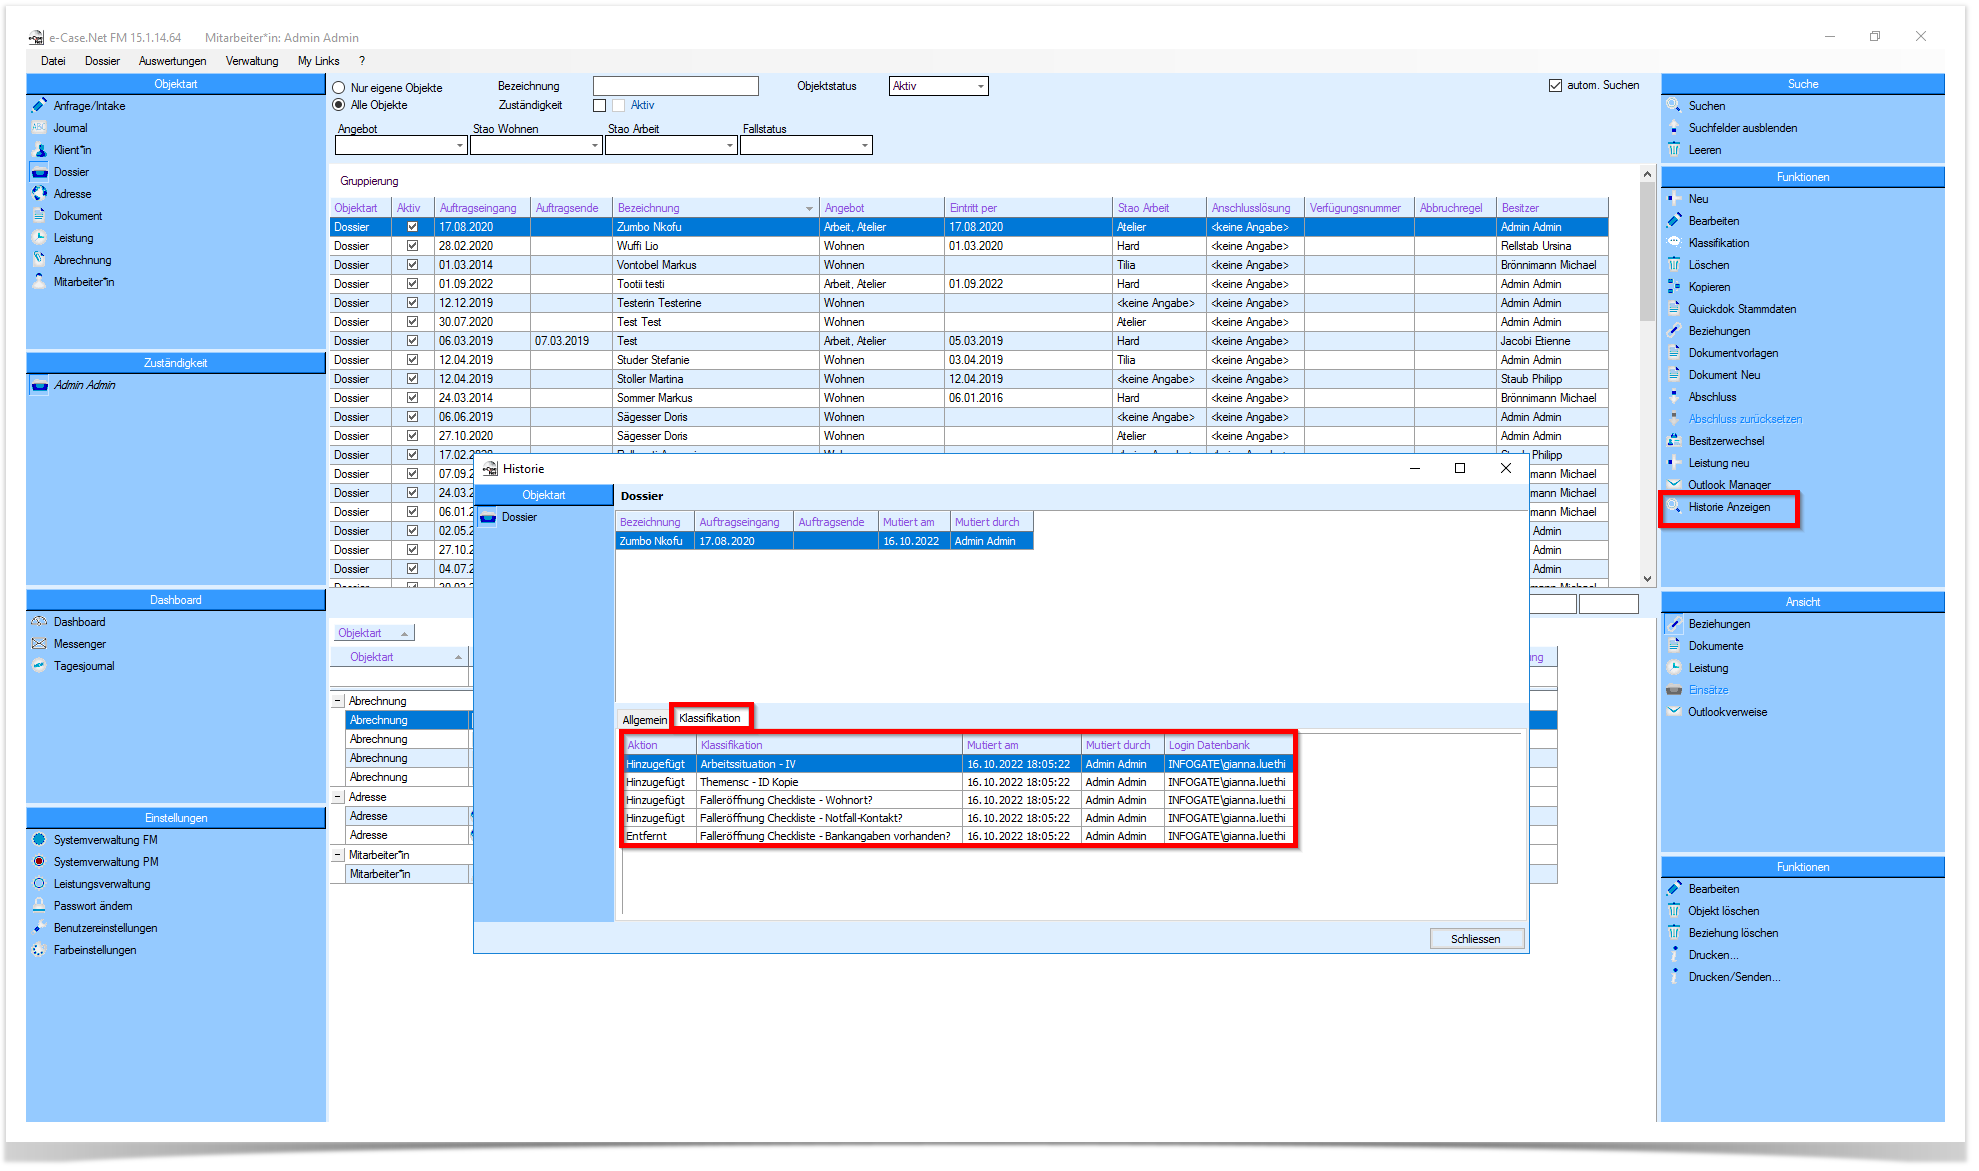Click the Passwort ändern icon
Screen dimensions: 1979x1171
tap(39, 905)
